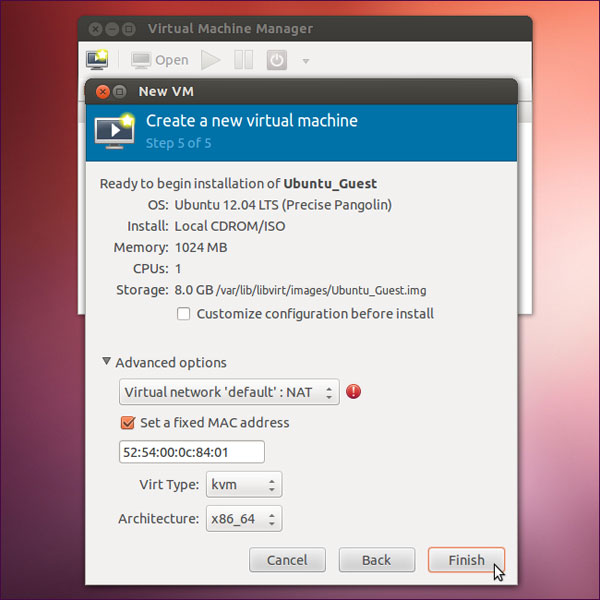Maximize the Virtual Machine Manager window
The width and height of the screenshot is (600, 600).
coord(129,29)
